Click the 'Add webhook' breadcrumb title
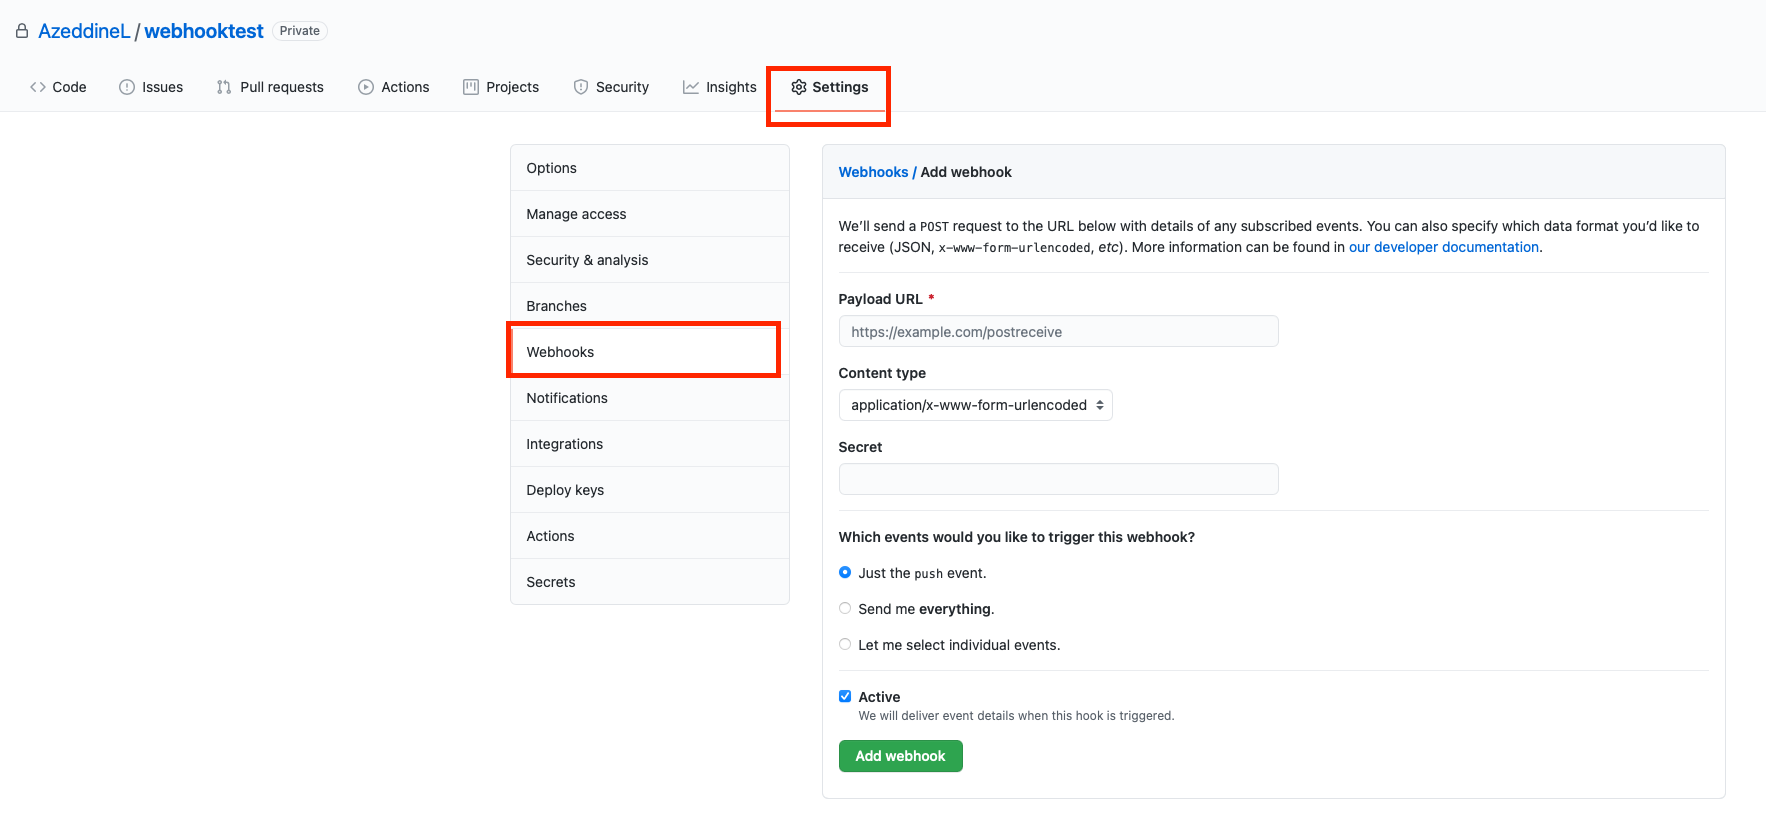This screenshot has height=838, width=1766. click(966, 172)
